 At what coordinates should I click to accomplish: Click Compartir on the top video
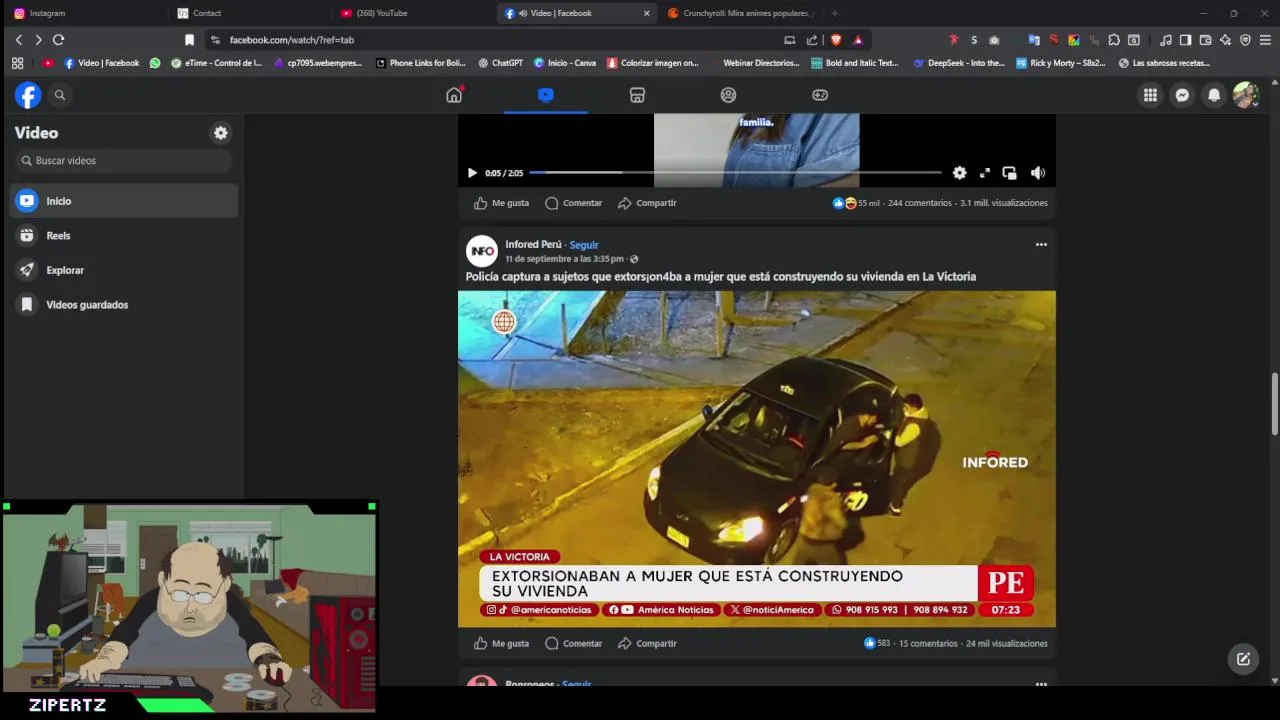(647, 203)
